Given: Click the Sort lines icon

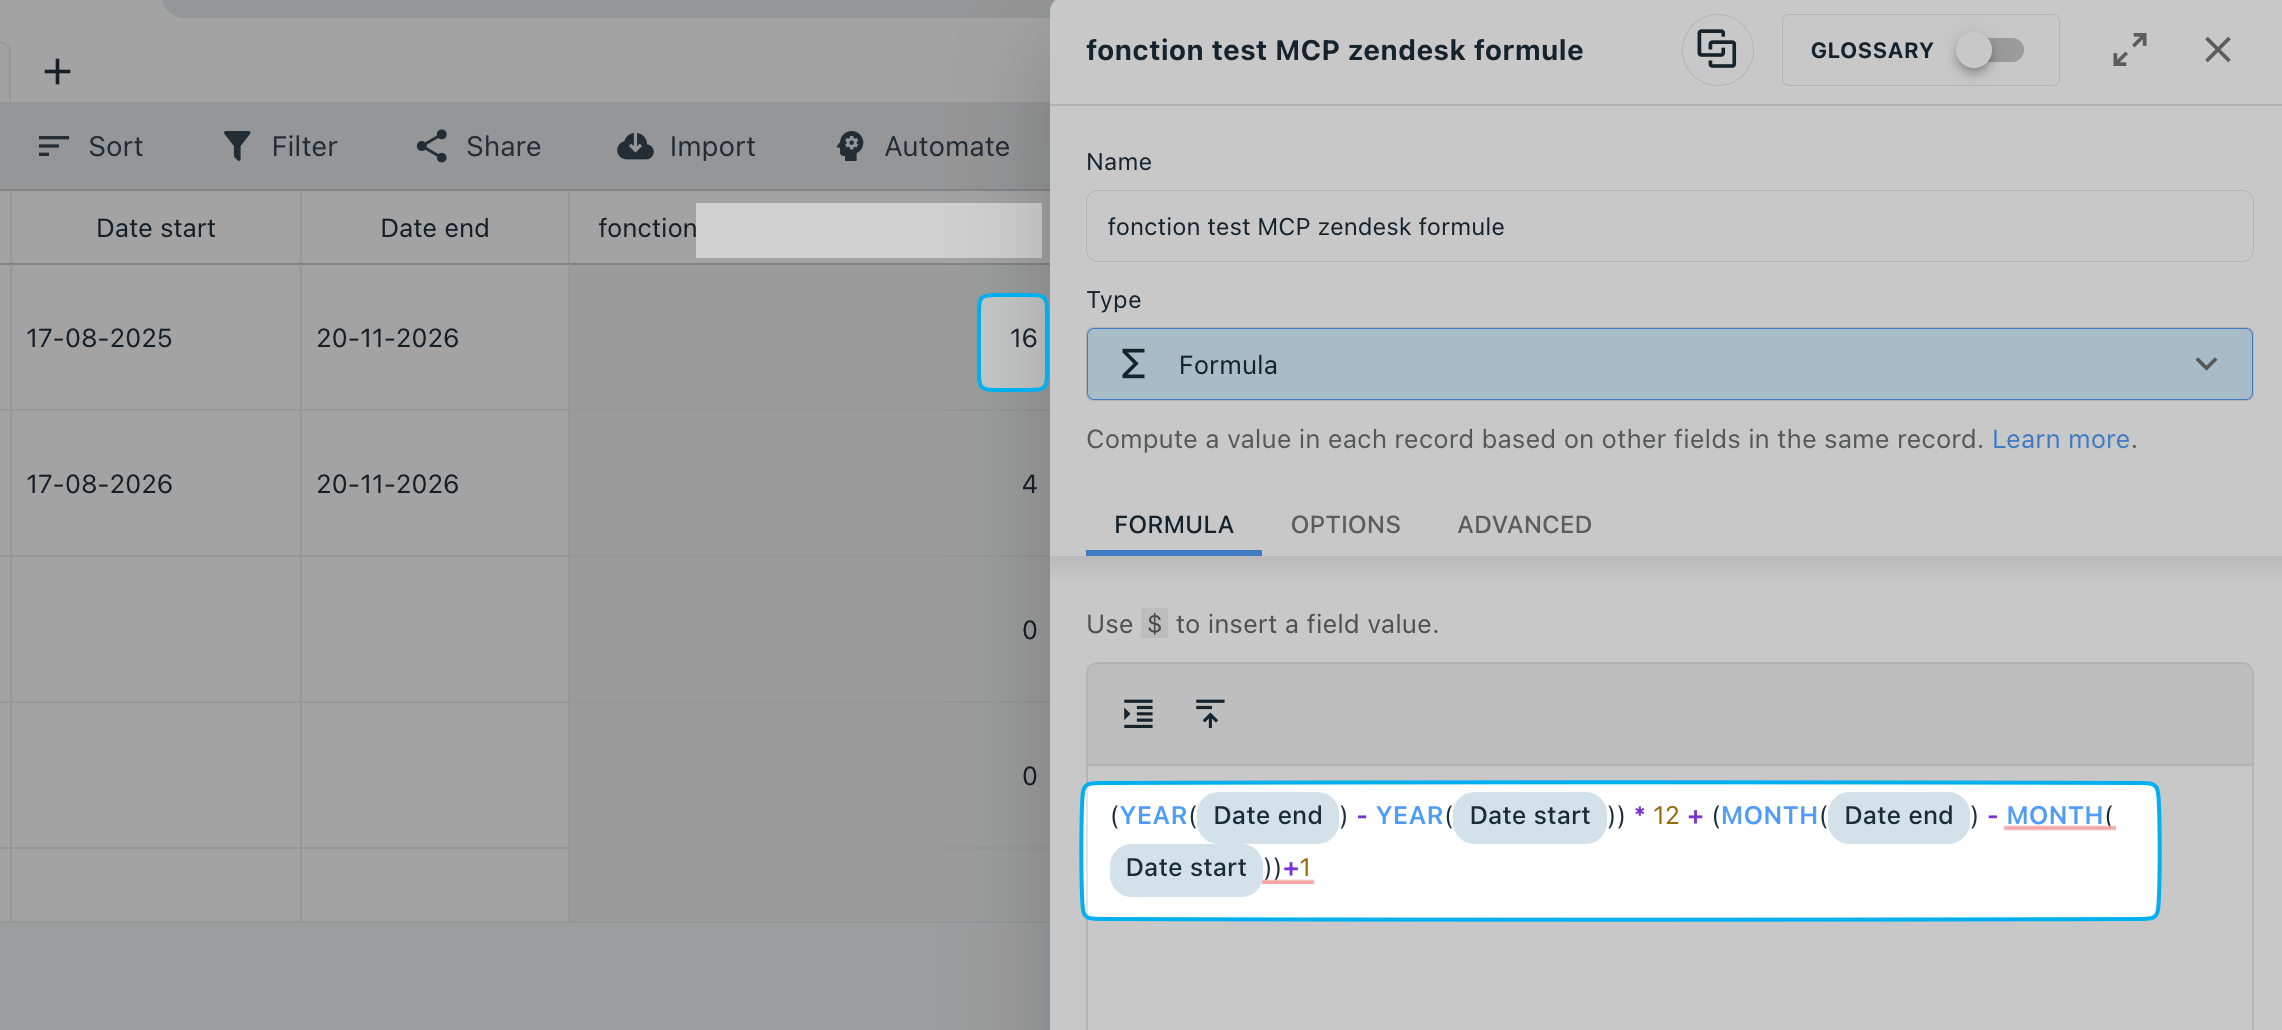Looking at the screenshot, I should pyautogui.click(x=53, y=146).
